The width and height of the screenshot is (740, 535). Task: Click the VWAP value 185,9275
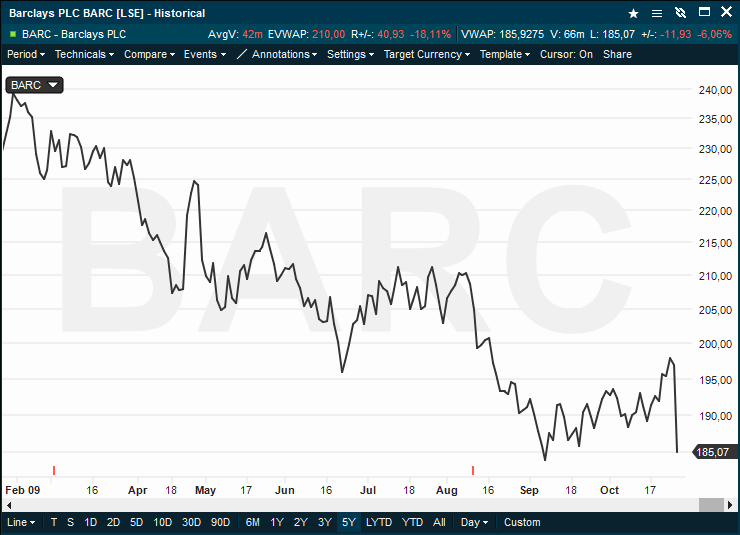tap(521, 34)
